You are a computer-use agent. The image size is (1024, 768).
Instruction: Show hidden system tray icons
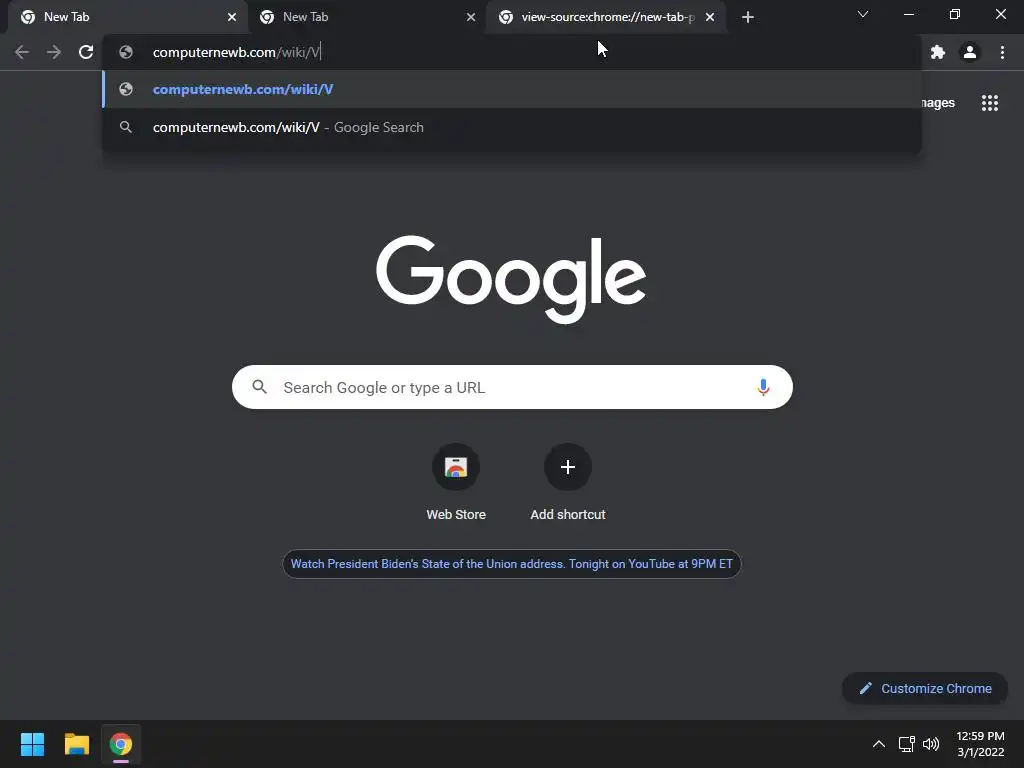(x=878, y=744)
